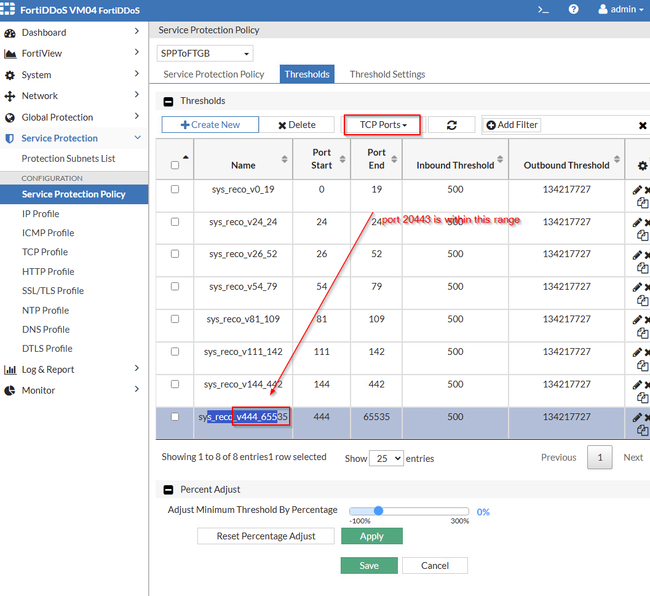Open the SPPToFTGB policy selector
The width and height of the screenshot is (650, 596).
coord(205,53)
